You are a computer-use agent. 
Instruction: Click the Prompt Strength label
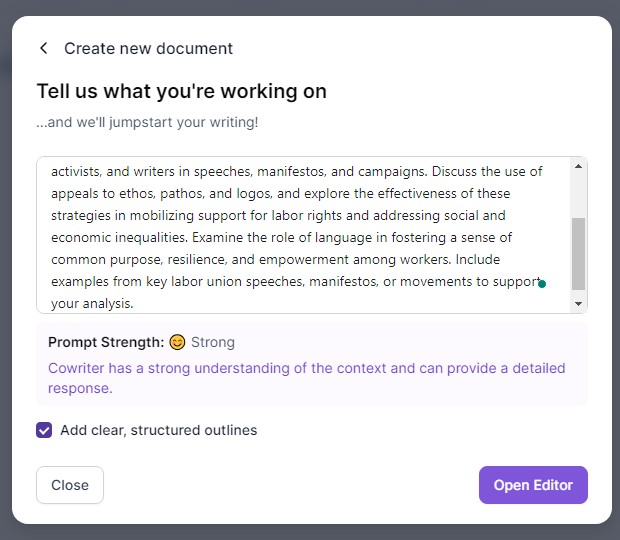[x=106, y=342]
